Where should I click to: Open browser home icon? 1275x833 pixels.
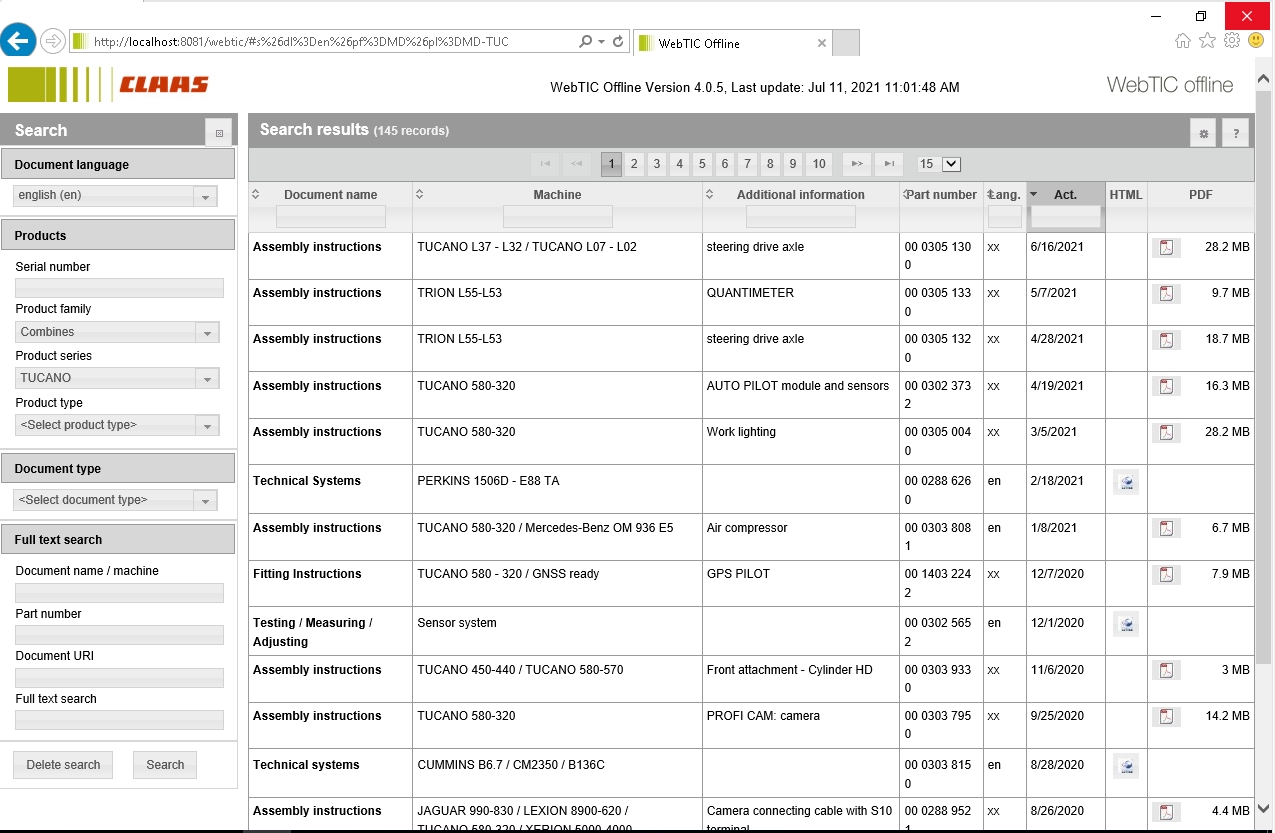[1183, 41]
